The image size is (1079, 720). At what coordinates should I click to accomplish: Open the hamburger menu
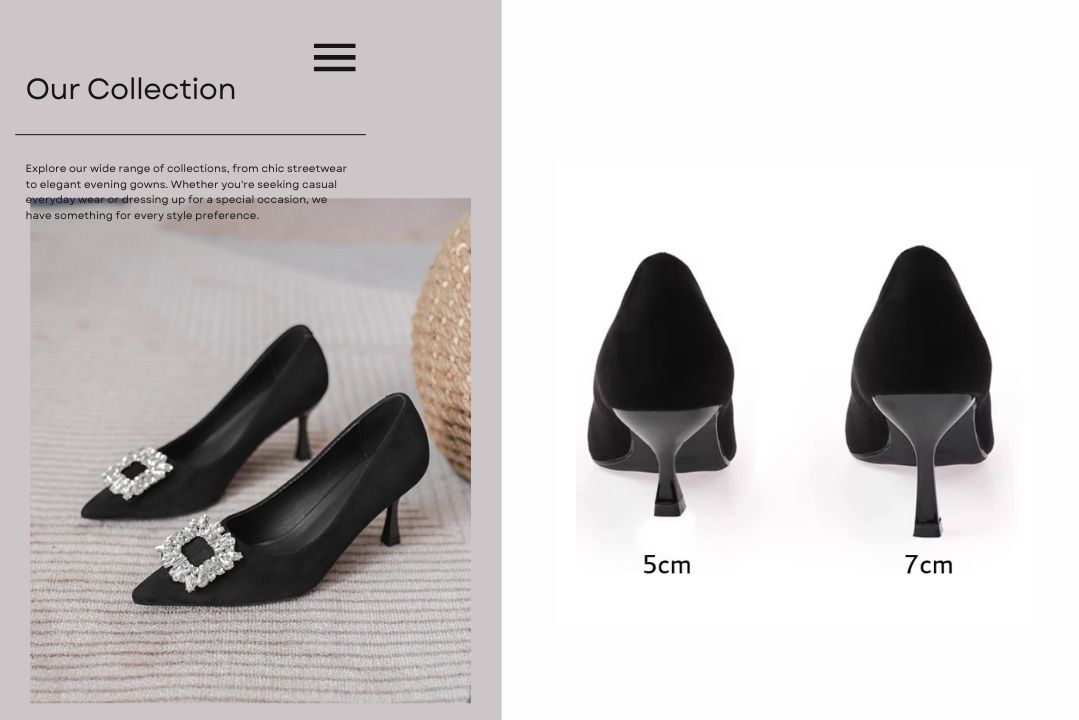pyautogui.click(x=334, y=57)
